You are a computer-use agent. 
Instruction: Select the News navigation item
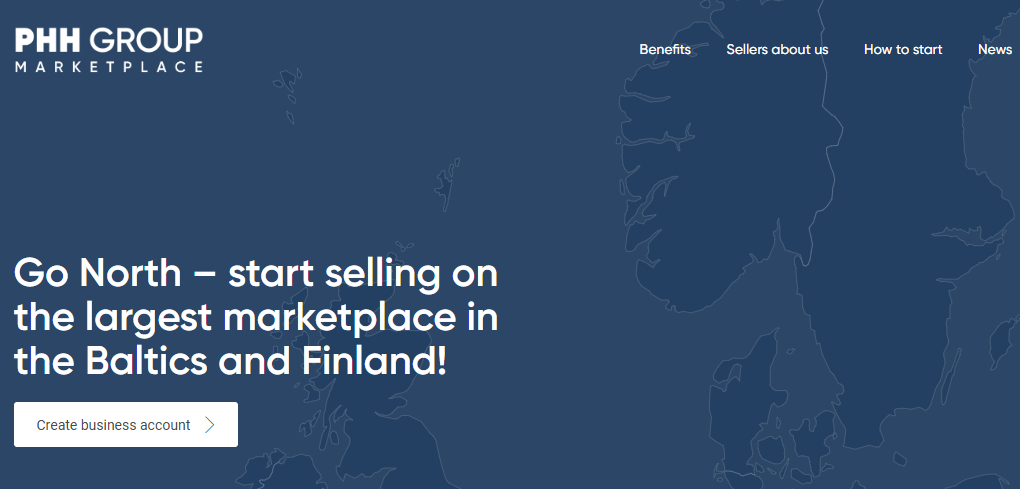995,49
